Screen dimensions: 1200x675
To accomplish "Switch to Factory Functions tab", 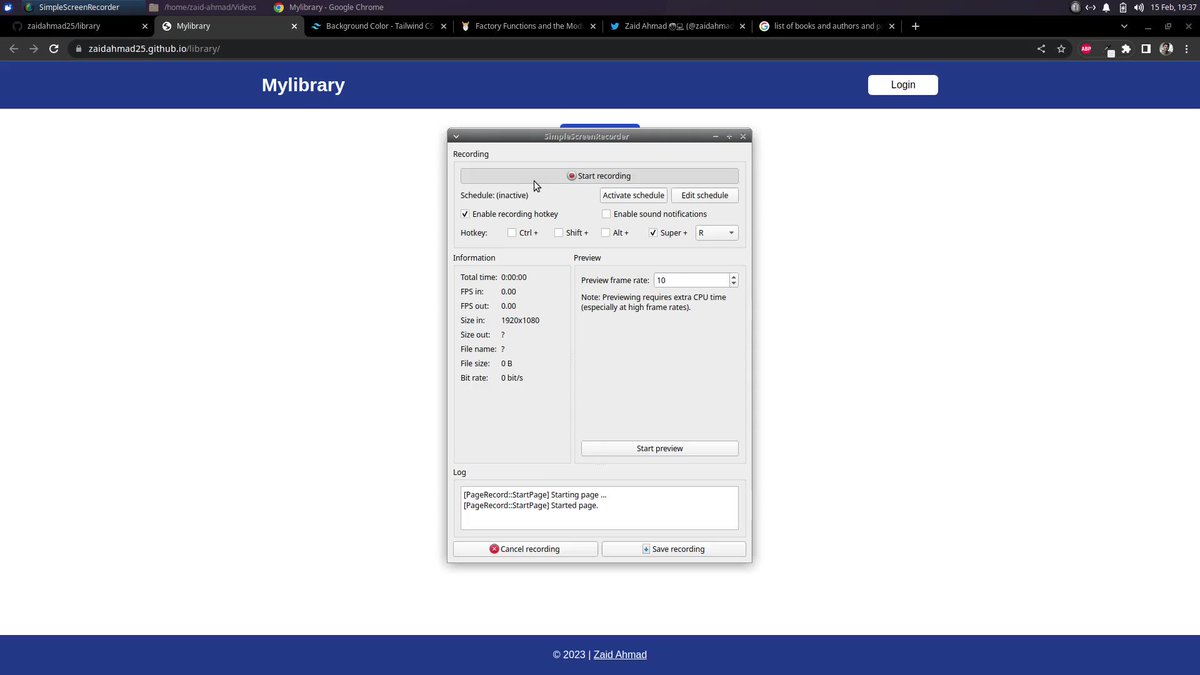I will click(x=526, y=26).
